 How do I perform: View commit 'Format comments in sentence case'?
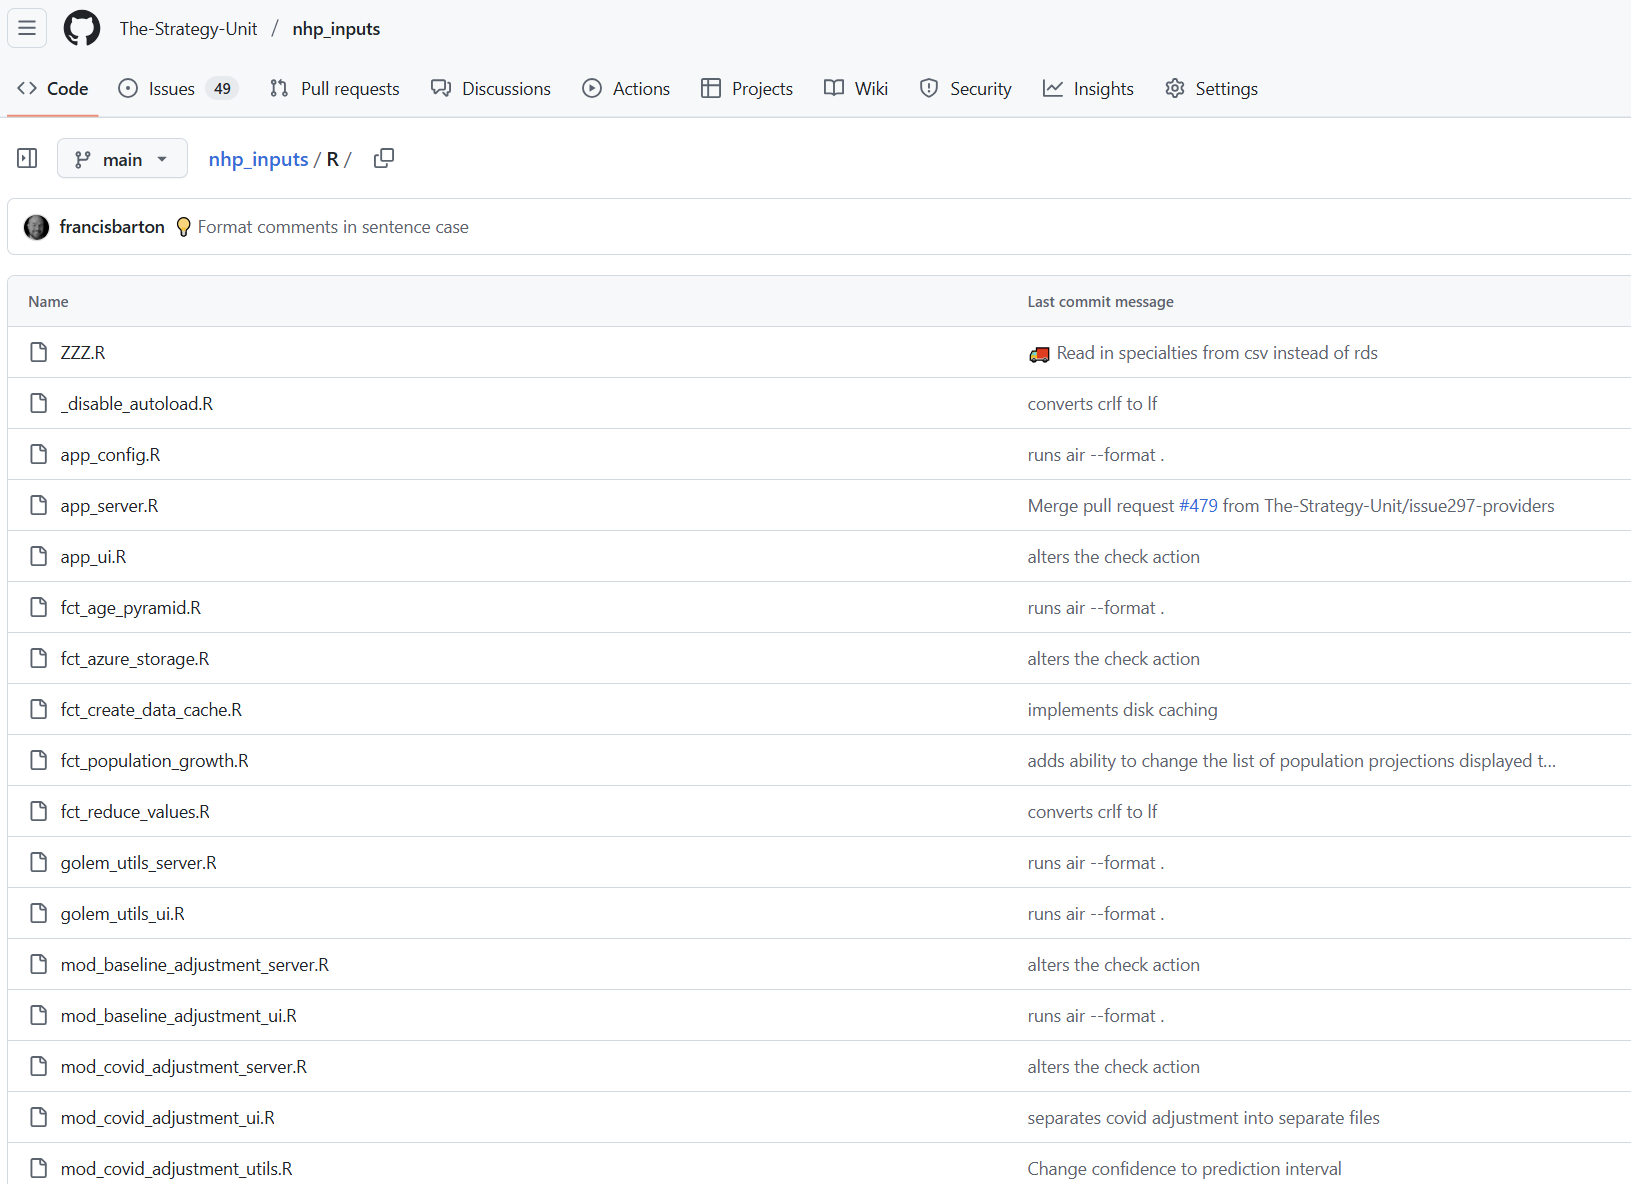[x=333, y=227]
